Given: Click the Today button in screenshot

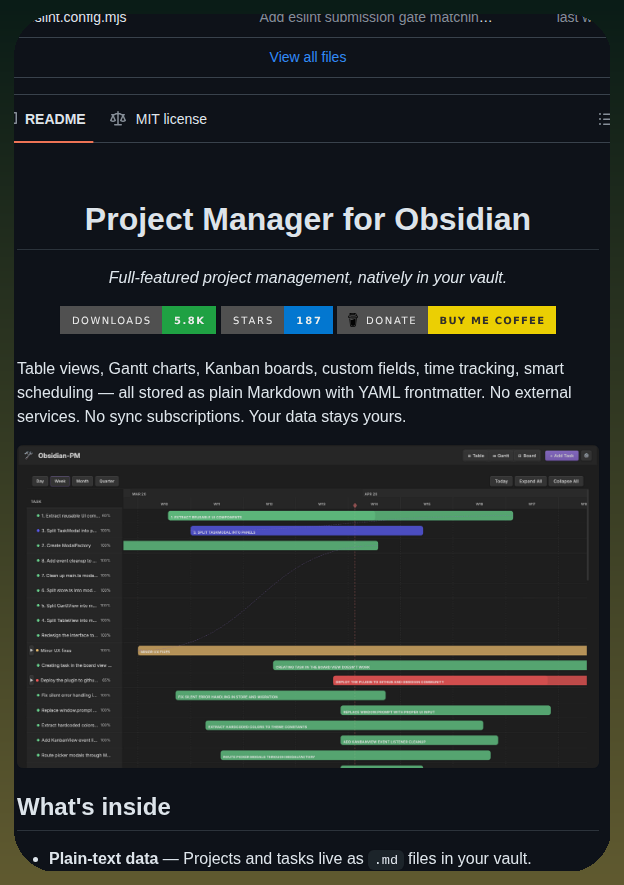Looking at the screenshot, I should coord(501,481).
